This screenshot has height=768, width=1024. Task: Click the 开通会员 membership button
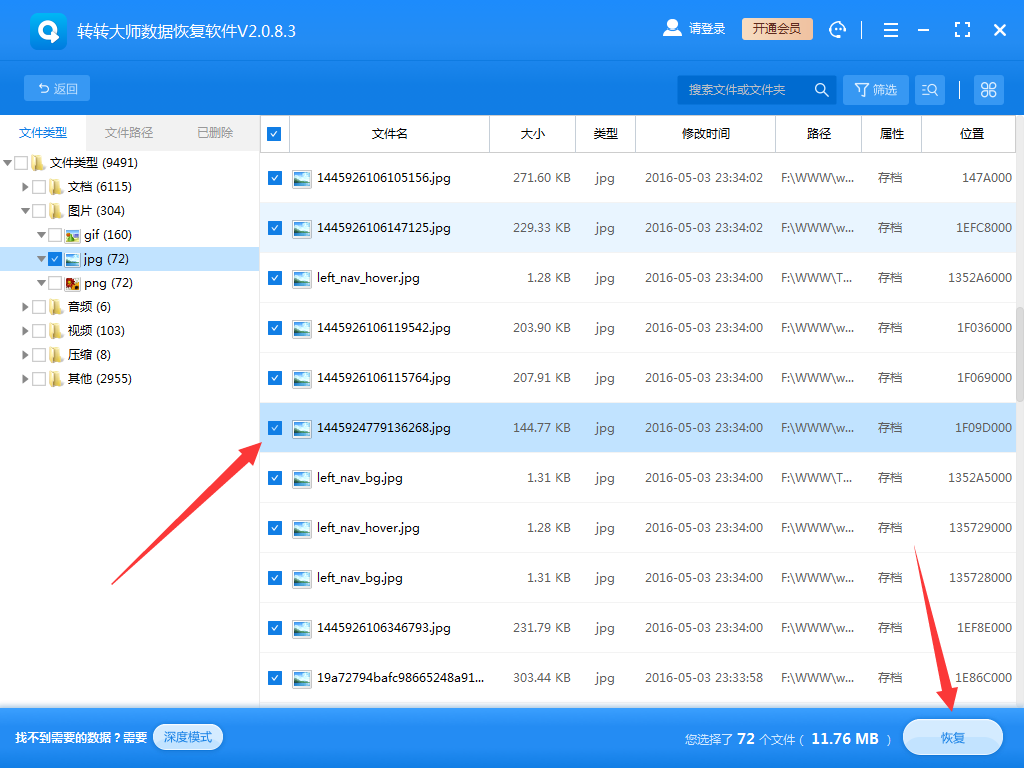[777, 29]
